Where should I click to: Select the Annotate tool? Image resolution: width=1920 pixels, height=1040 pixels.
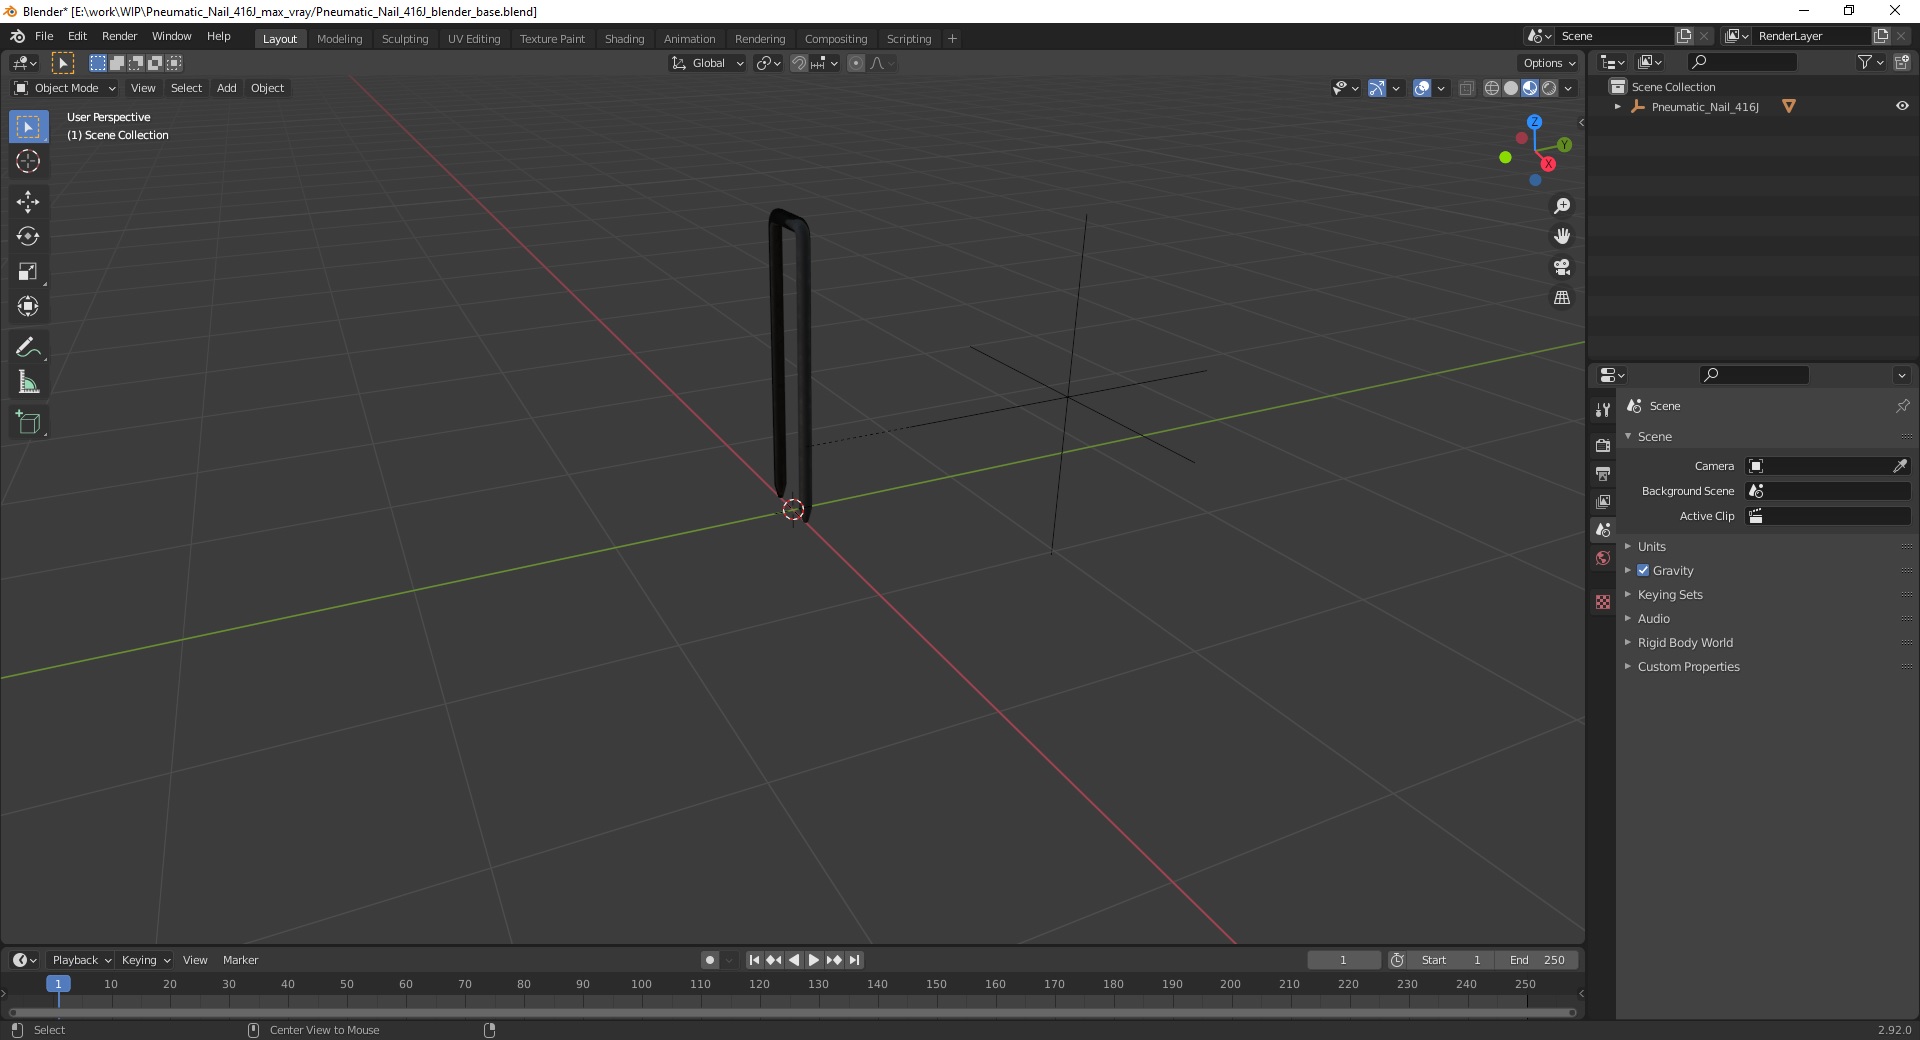(x=28, y=348)
